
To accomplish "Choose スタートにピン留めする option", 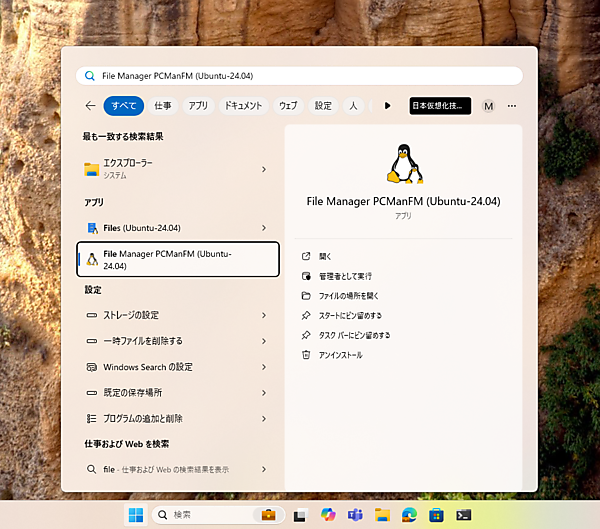I will pos(350,315).
